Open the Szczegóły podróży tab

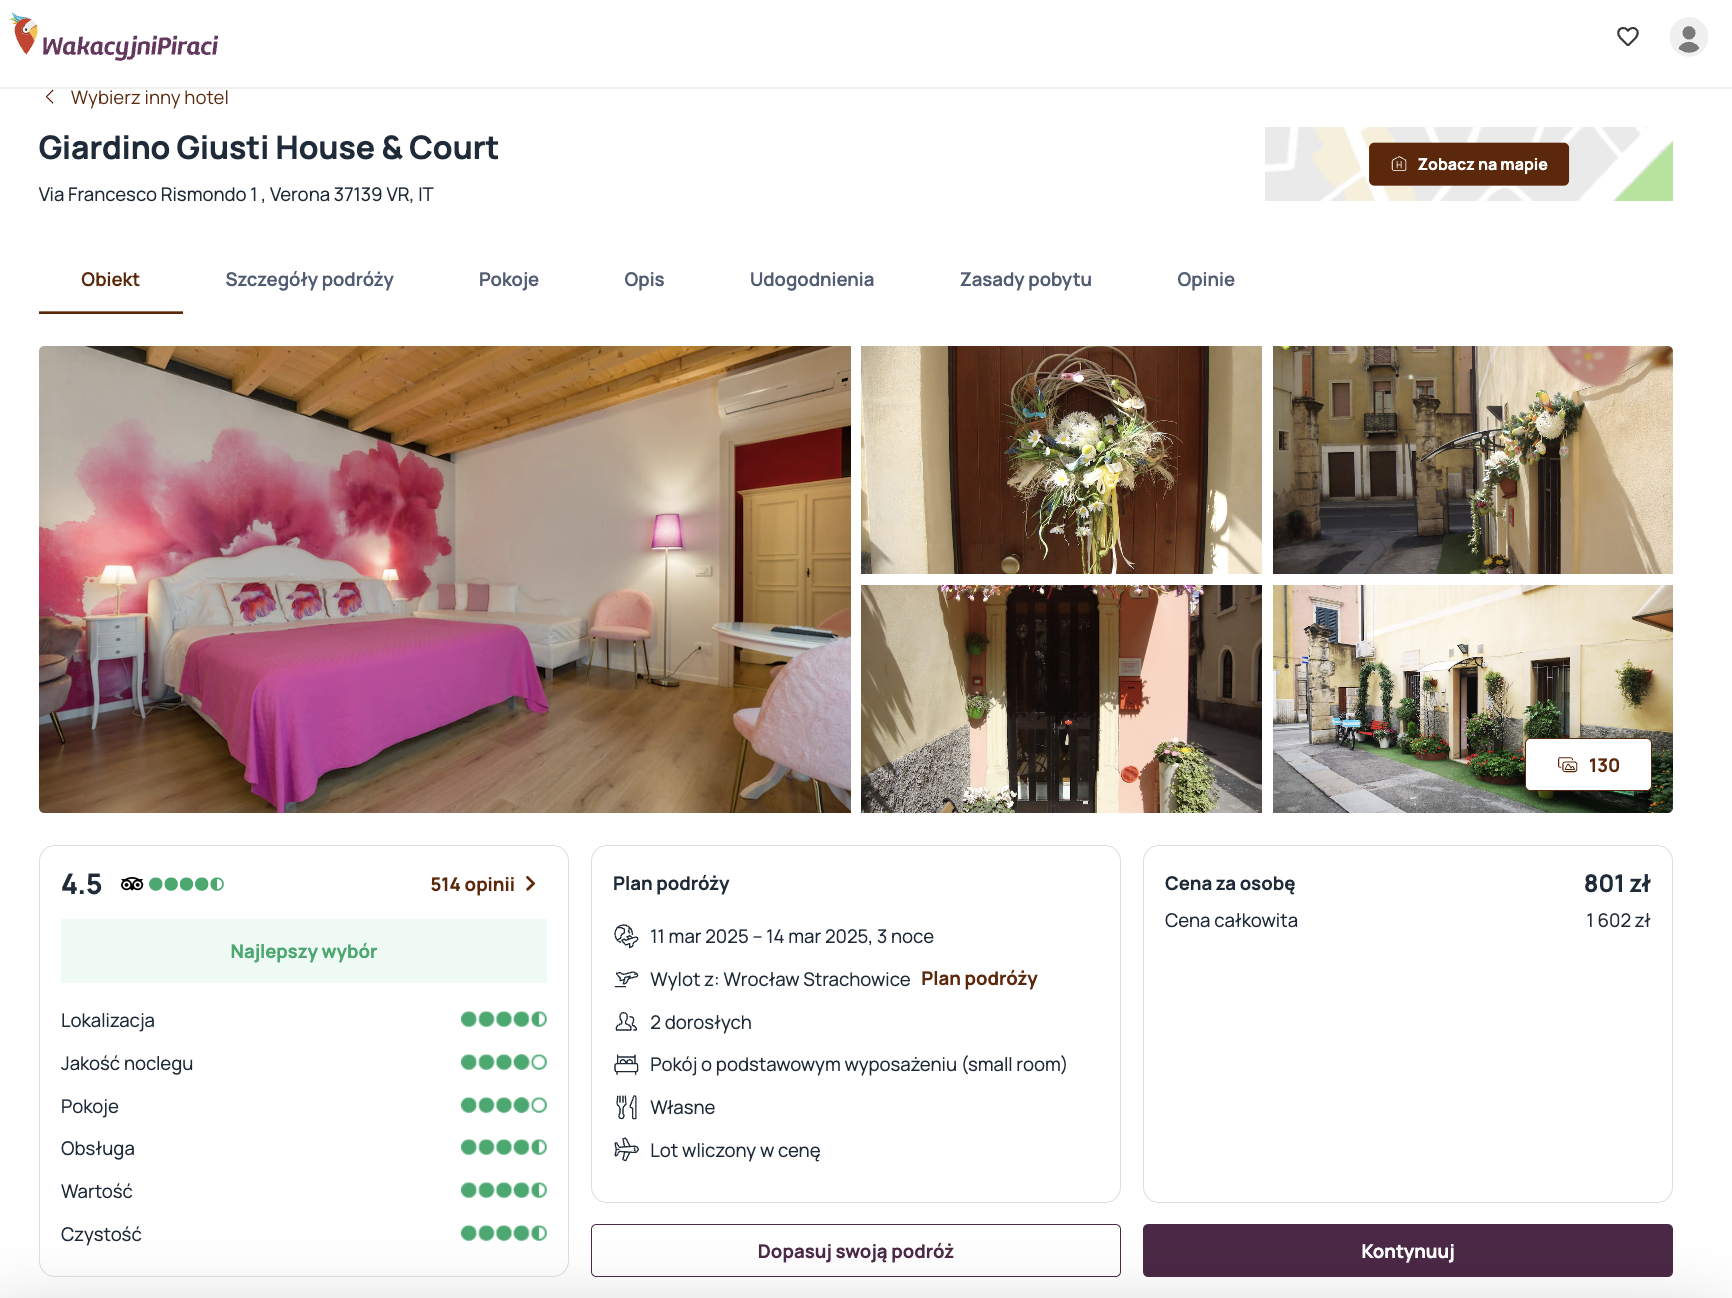(x=309, y=280)
